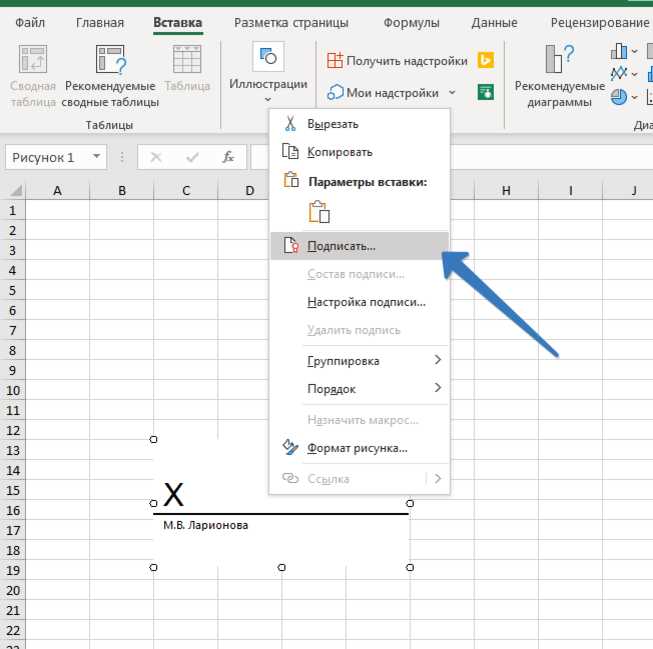
Task: Click the greyed Сводная таблица icon
Action: click(x=33, y=60)
